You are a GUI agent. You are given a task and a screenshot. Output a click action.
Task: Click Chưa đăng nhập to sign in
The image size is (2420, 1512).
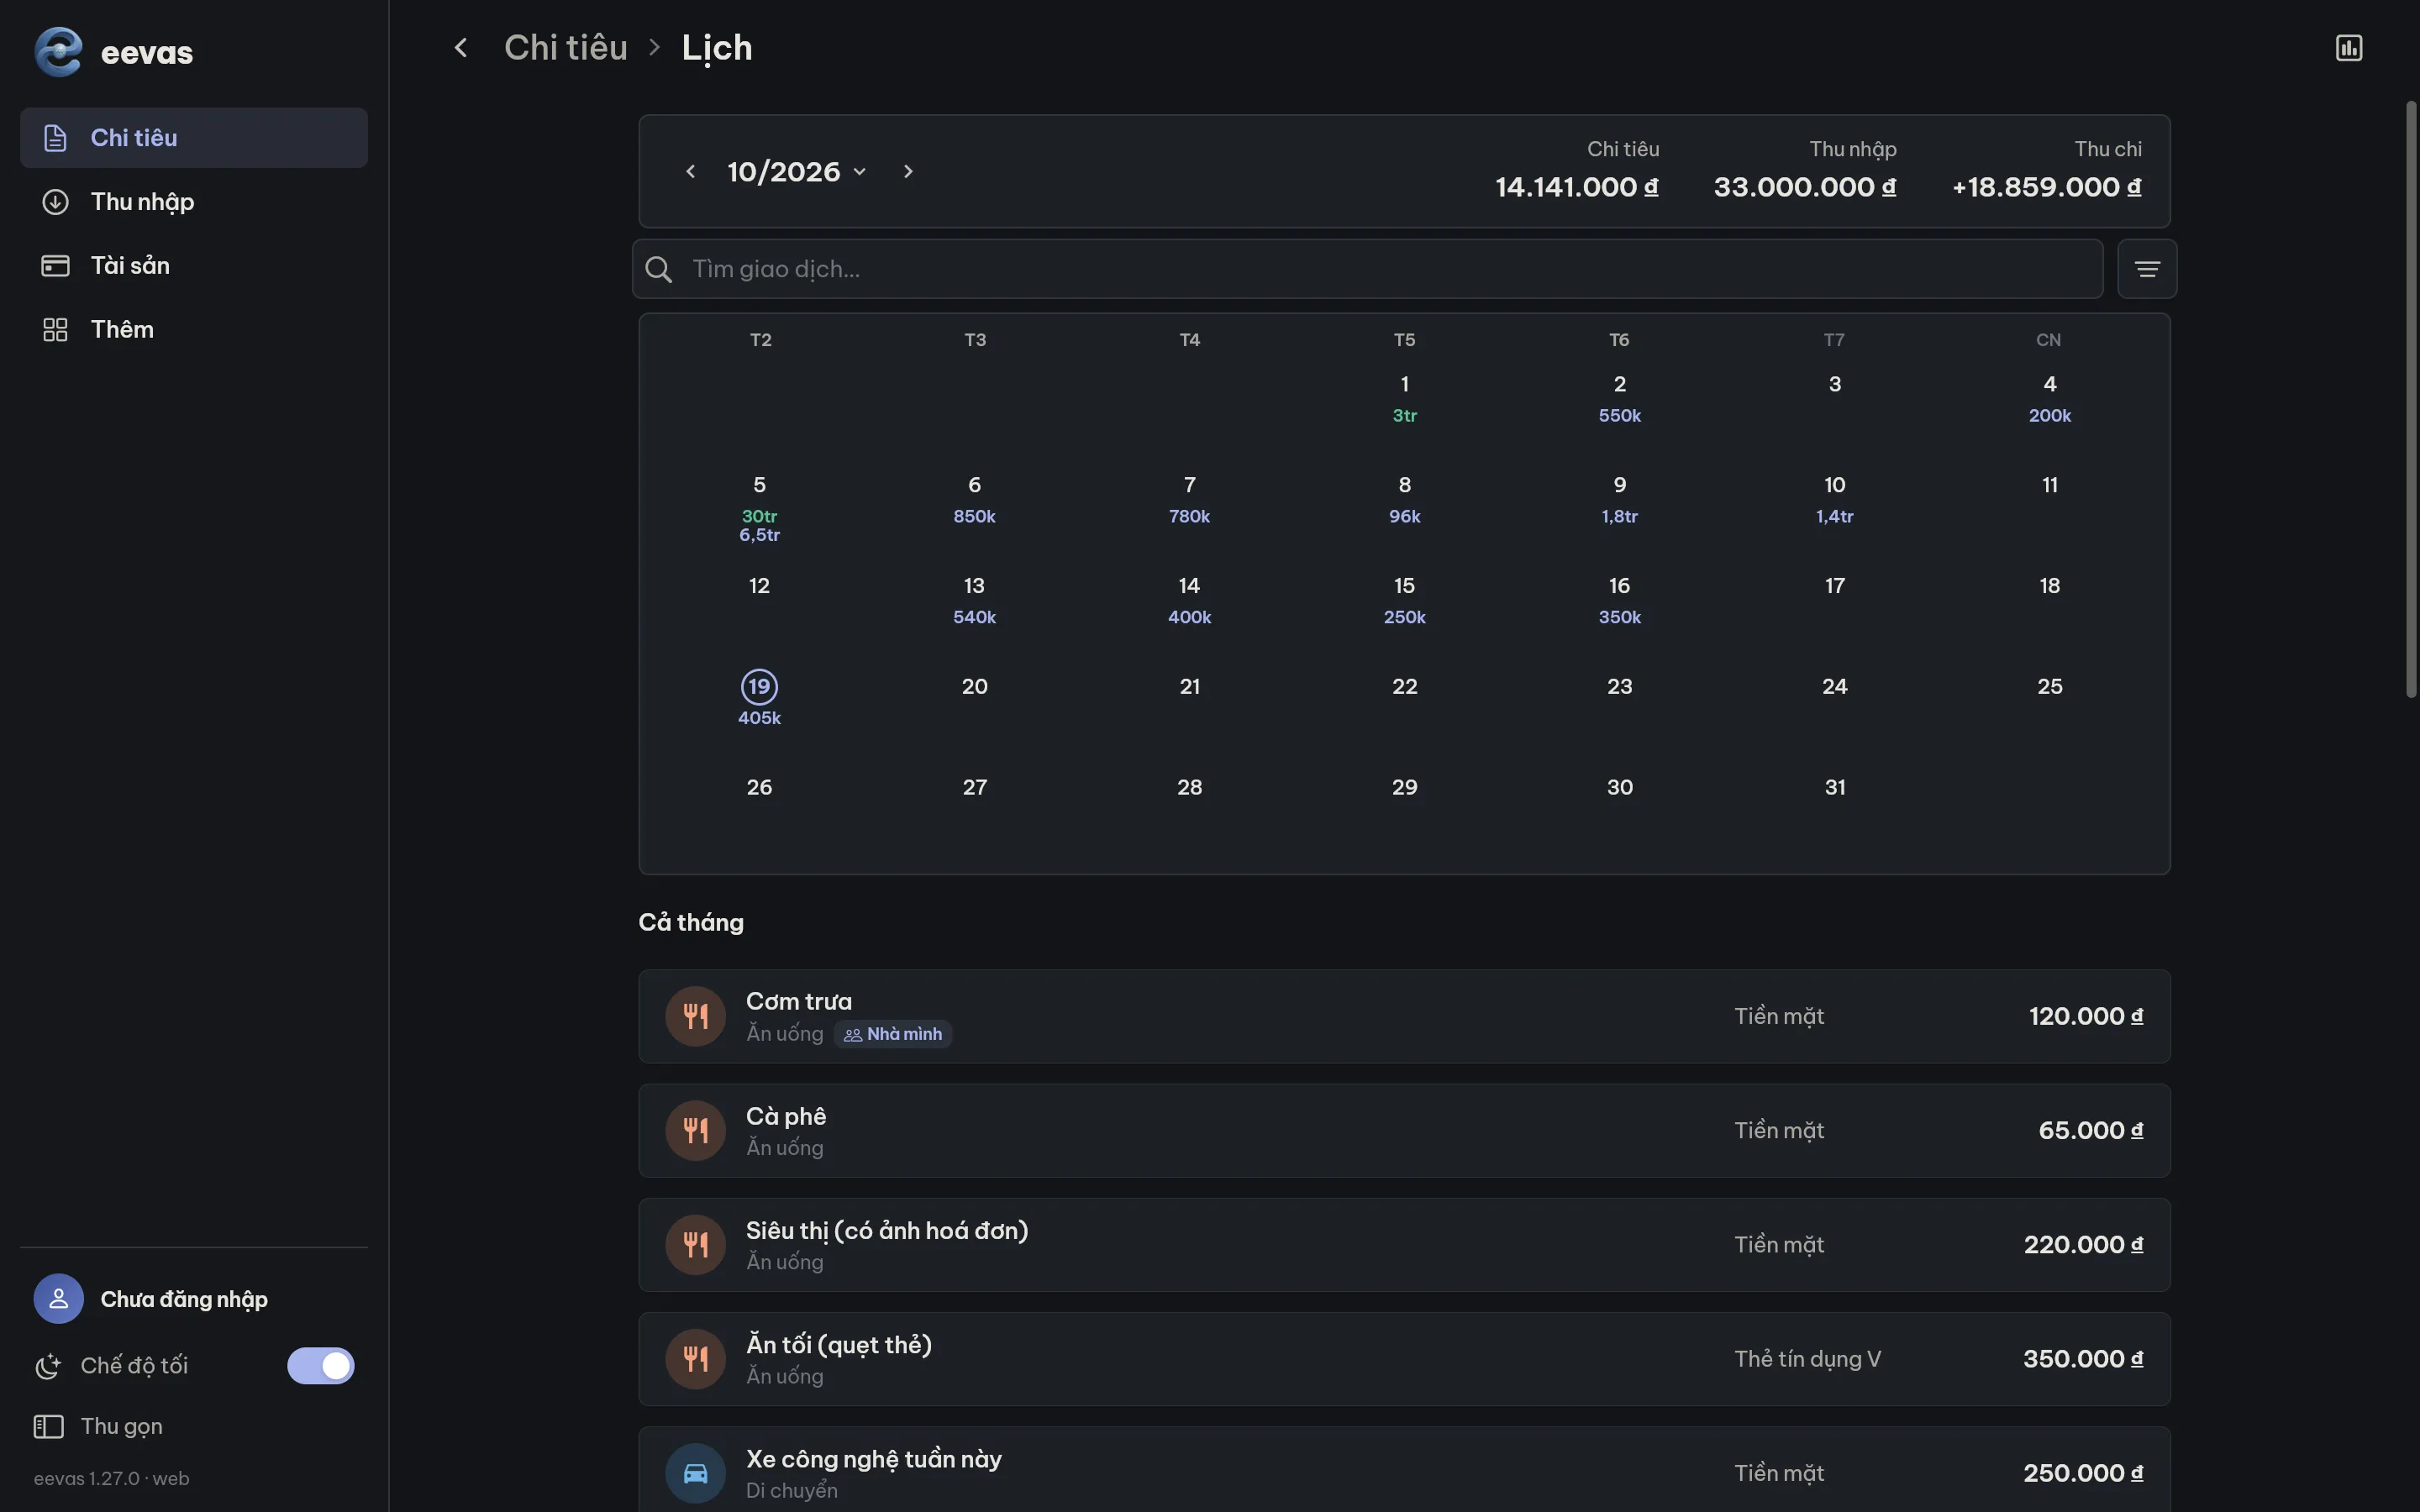(x=184, y=1298)
